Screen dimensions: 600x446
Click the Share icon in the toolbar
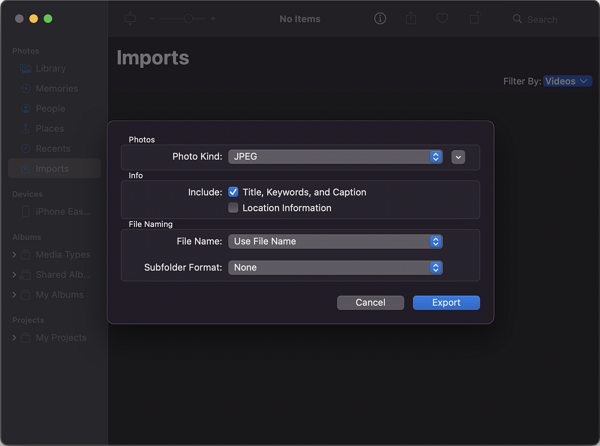[x=411, y=19]
